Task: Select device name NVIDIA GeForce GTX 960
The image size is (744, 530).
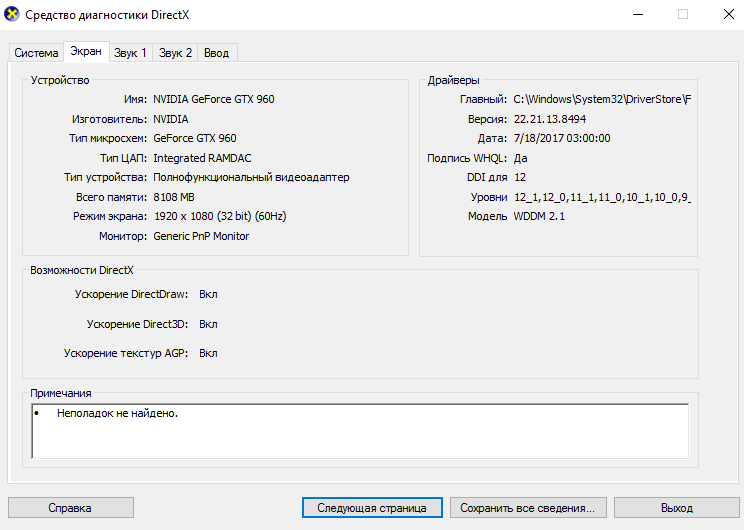Action: 214,99
